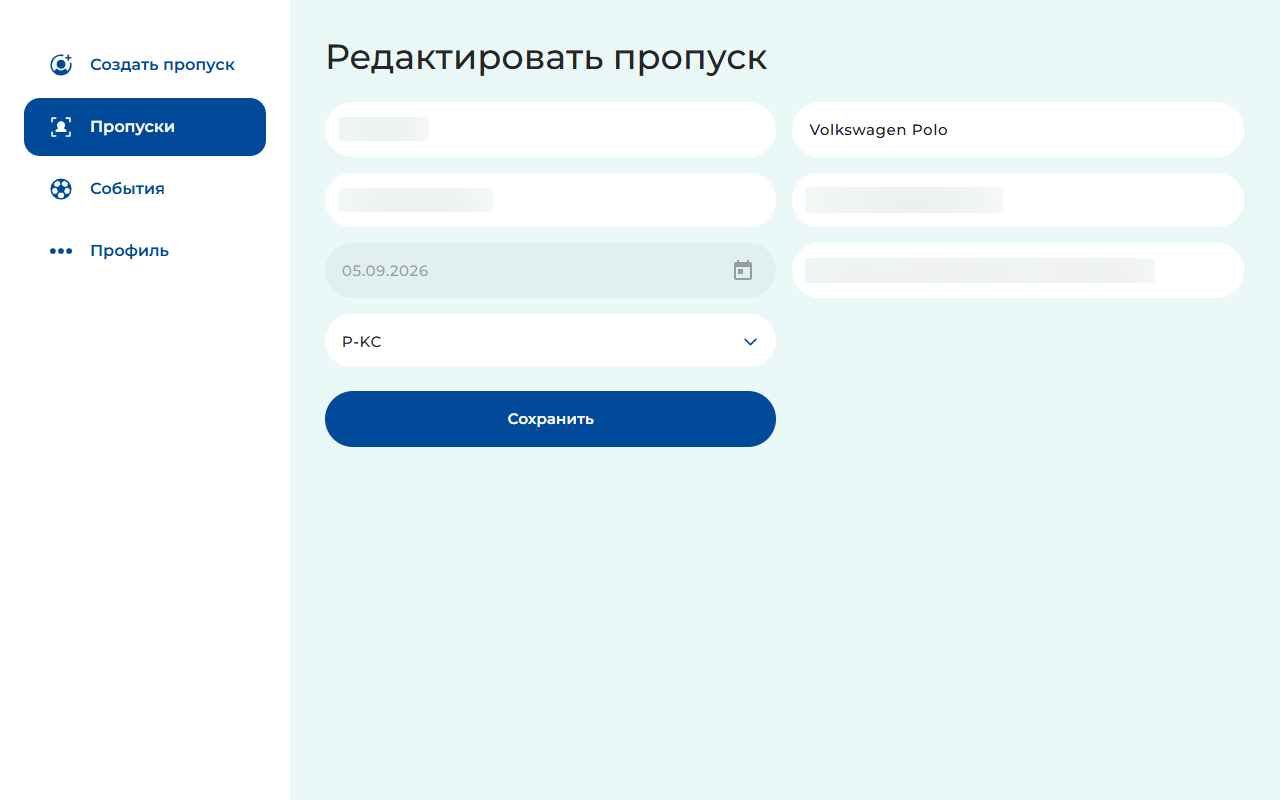Click the 05.09.2026 date field
Image resolution: width=1280 pixels, height=800 pixels.
tap(550, 270)
